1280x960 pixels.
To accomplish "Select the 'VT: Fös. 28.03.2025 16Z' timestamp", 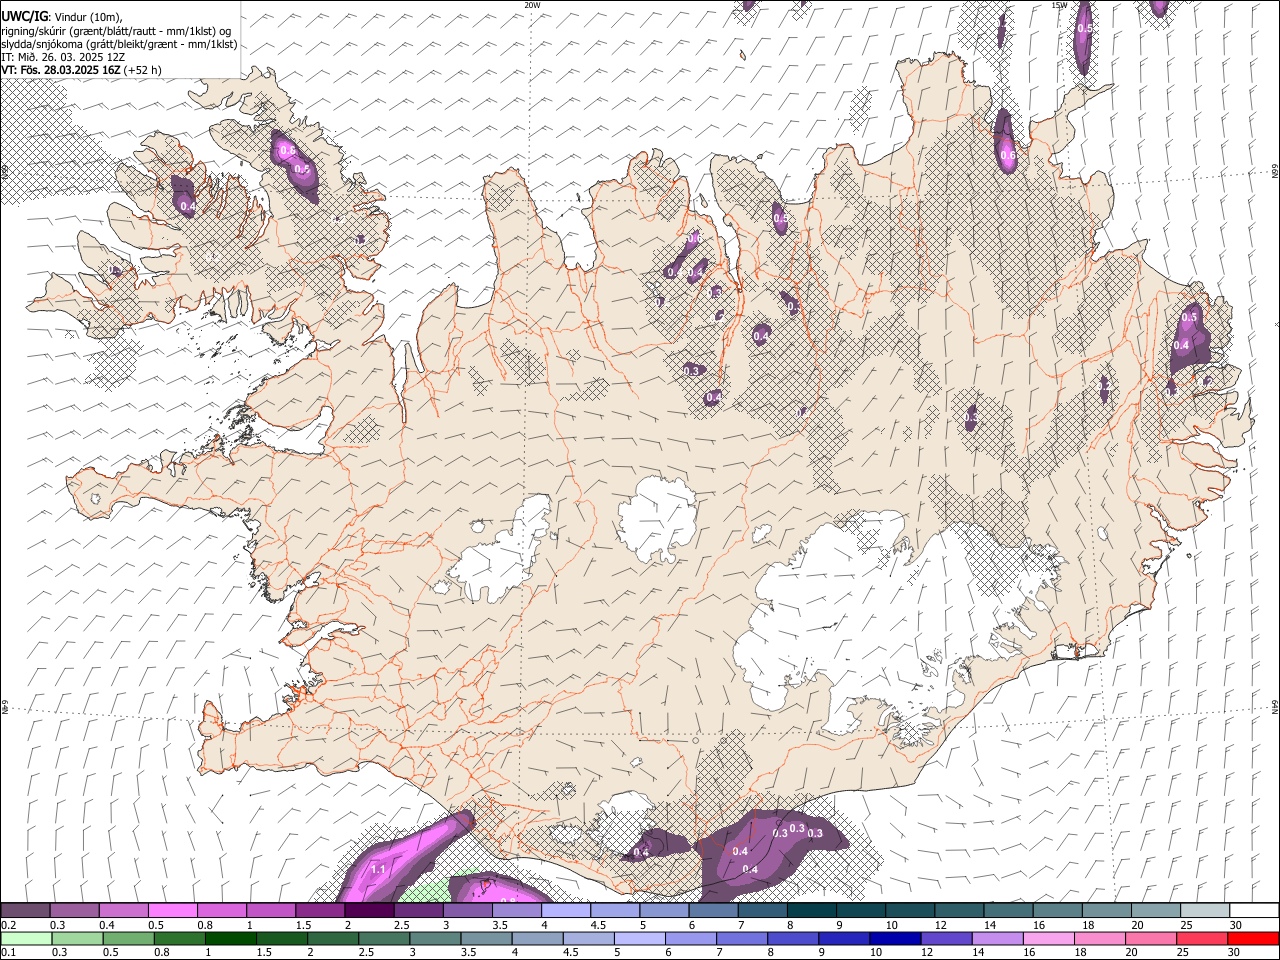I will [60, 70].
